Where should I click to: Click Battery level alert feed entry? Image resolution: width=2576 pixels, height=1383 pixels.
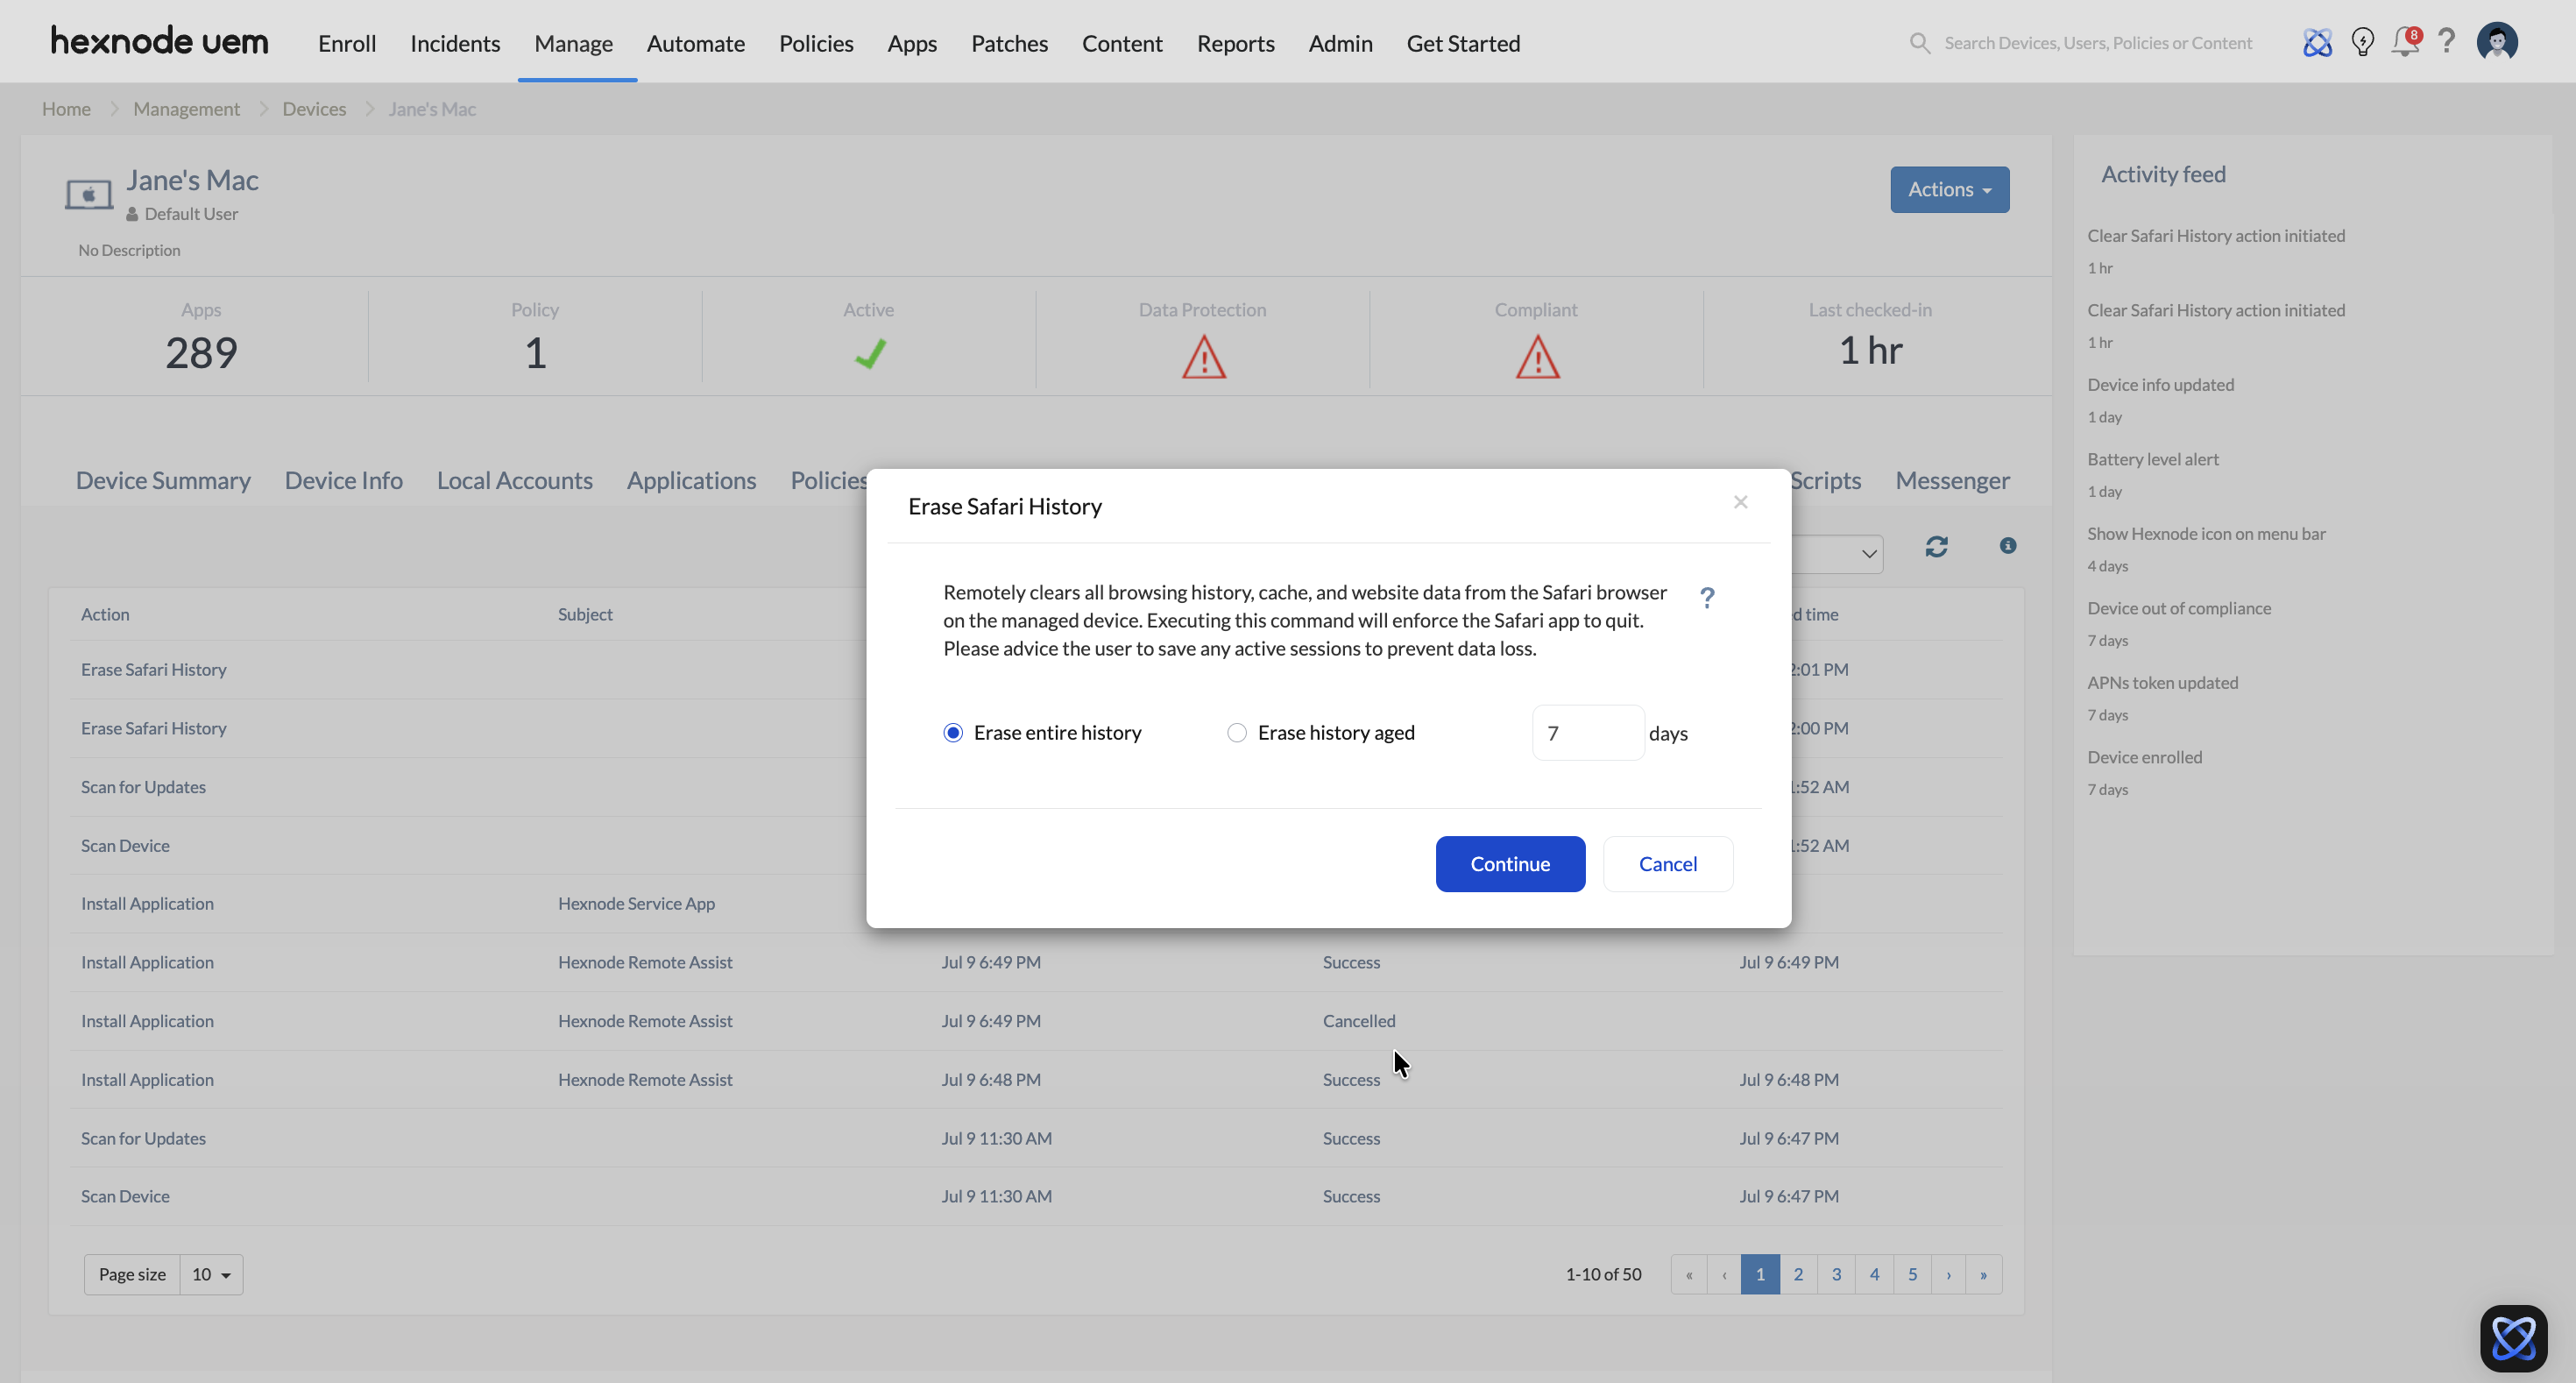pos(2153,459)
